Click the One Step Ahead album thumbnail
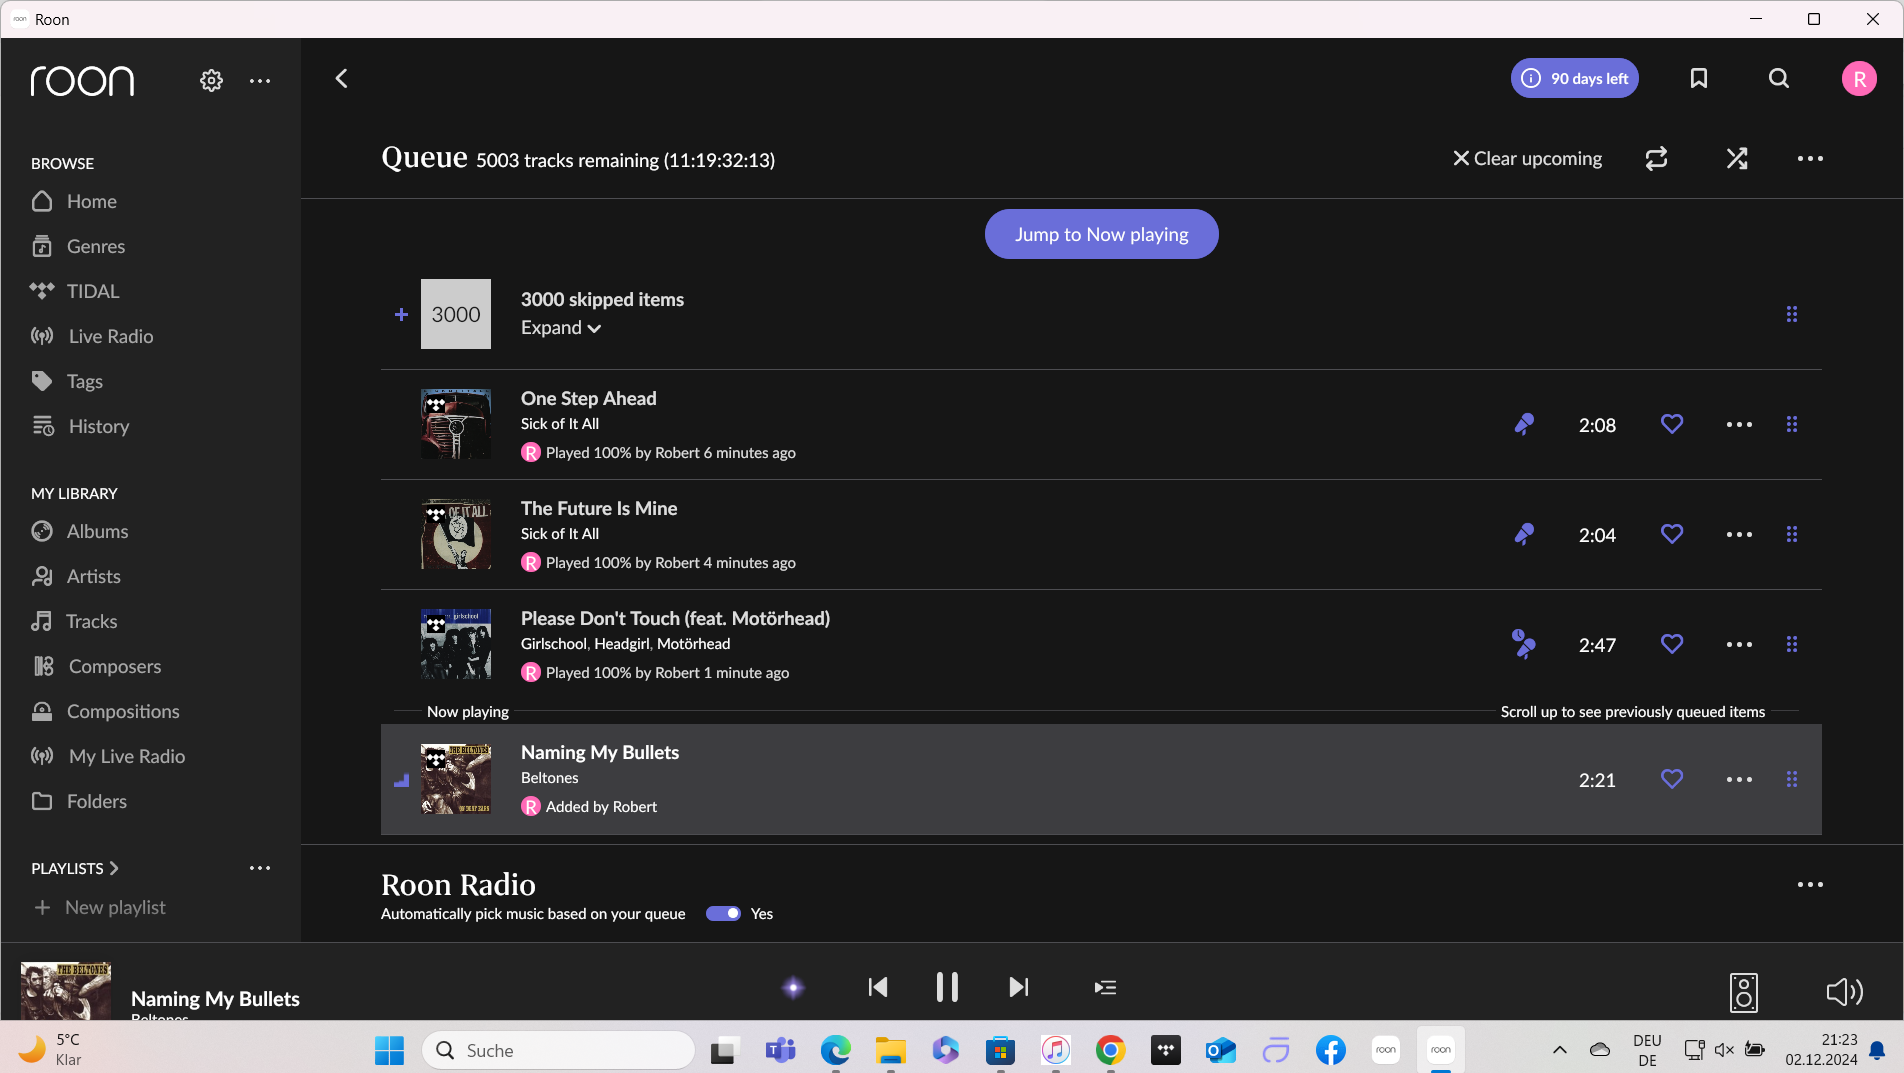1904x1073 pixels. 456,424
